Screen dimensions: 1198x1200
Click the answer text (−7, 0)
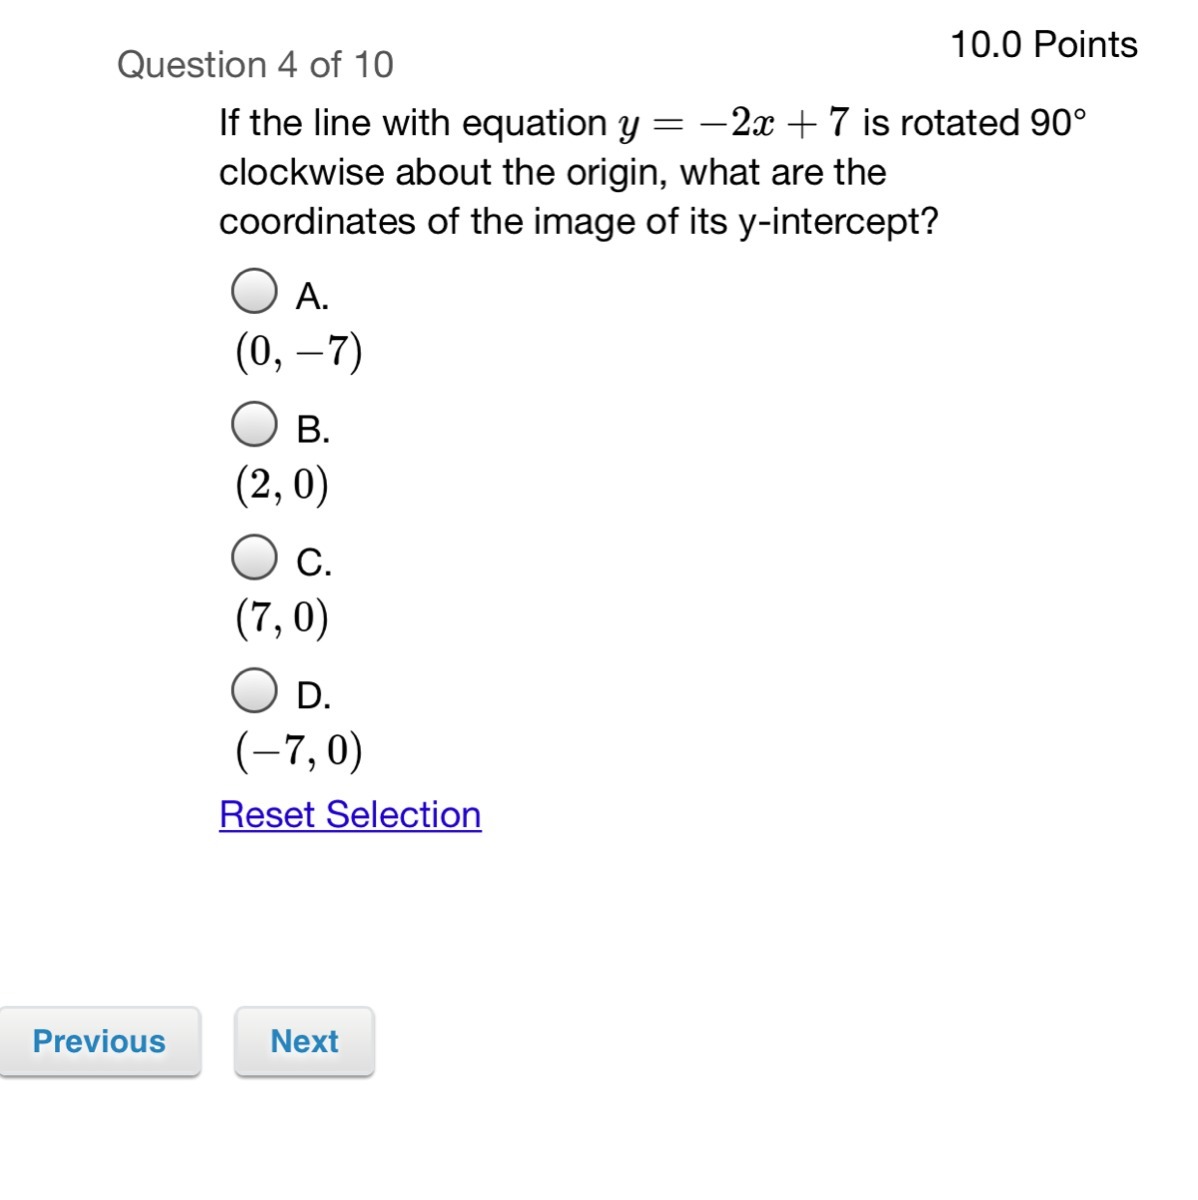pos(299,751)
